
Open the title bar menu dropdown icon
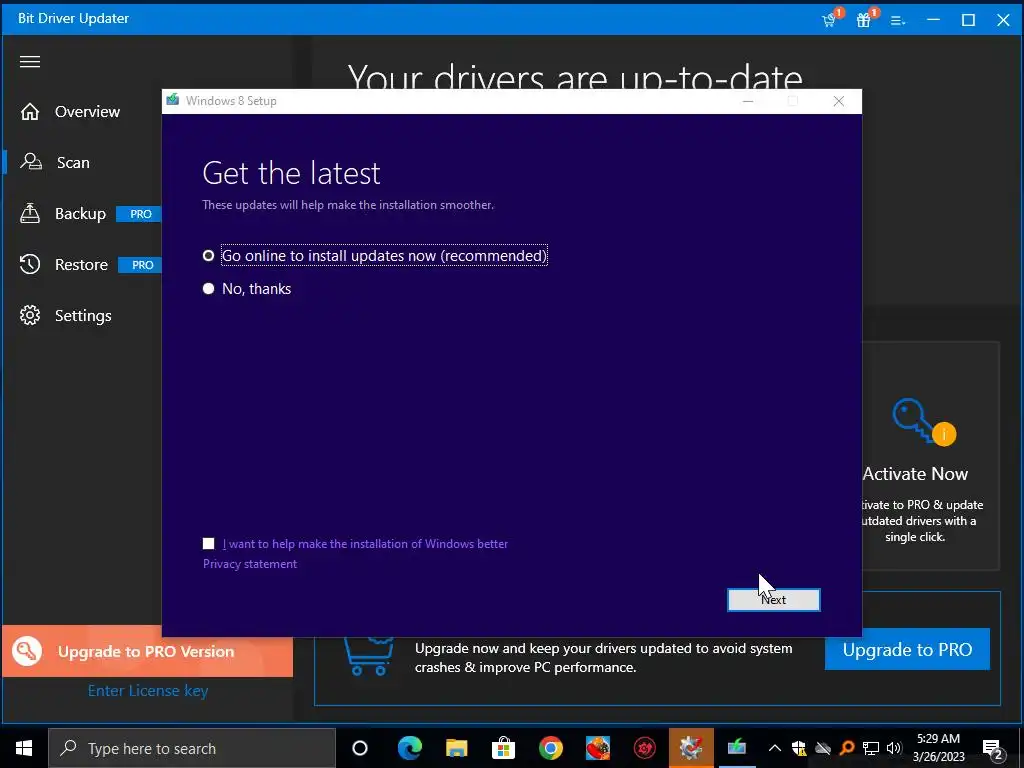click(898, 21)
